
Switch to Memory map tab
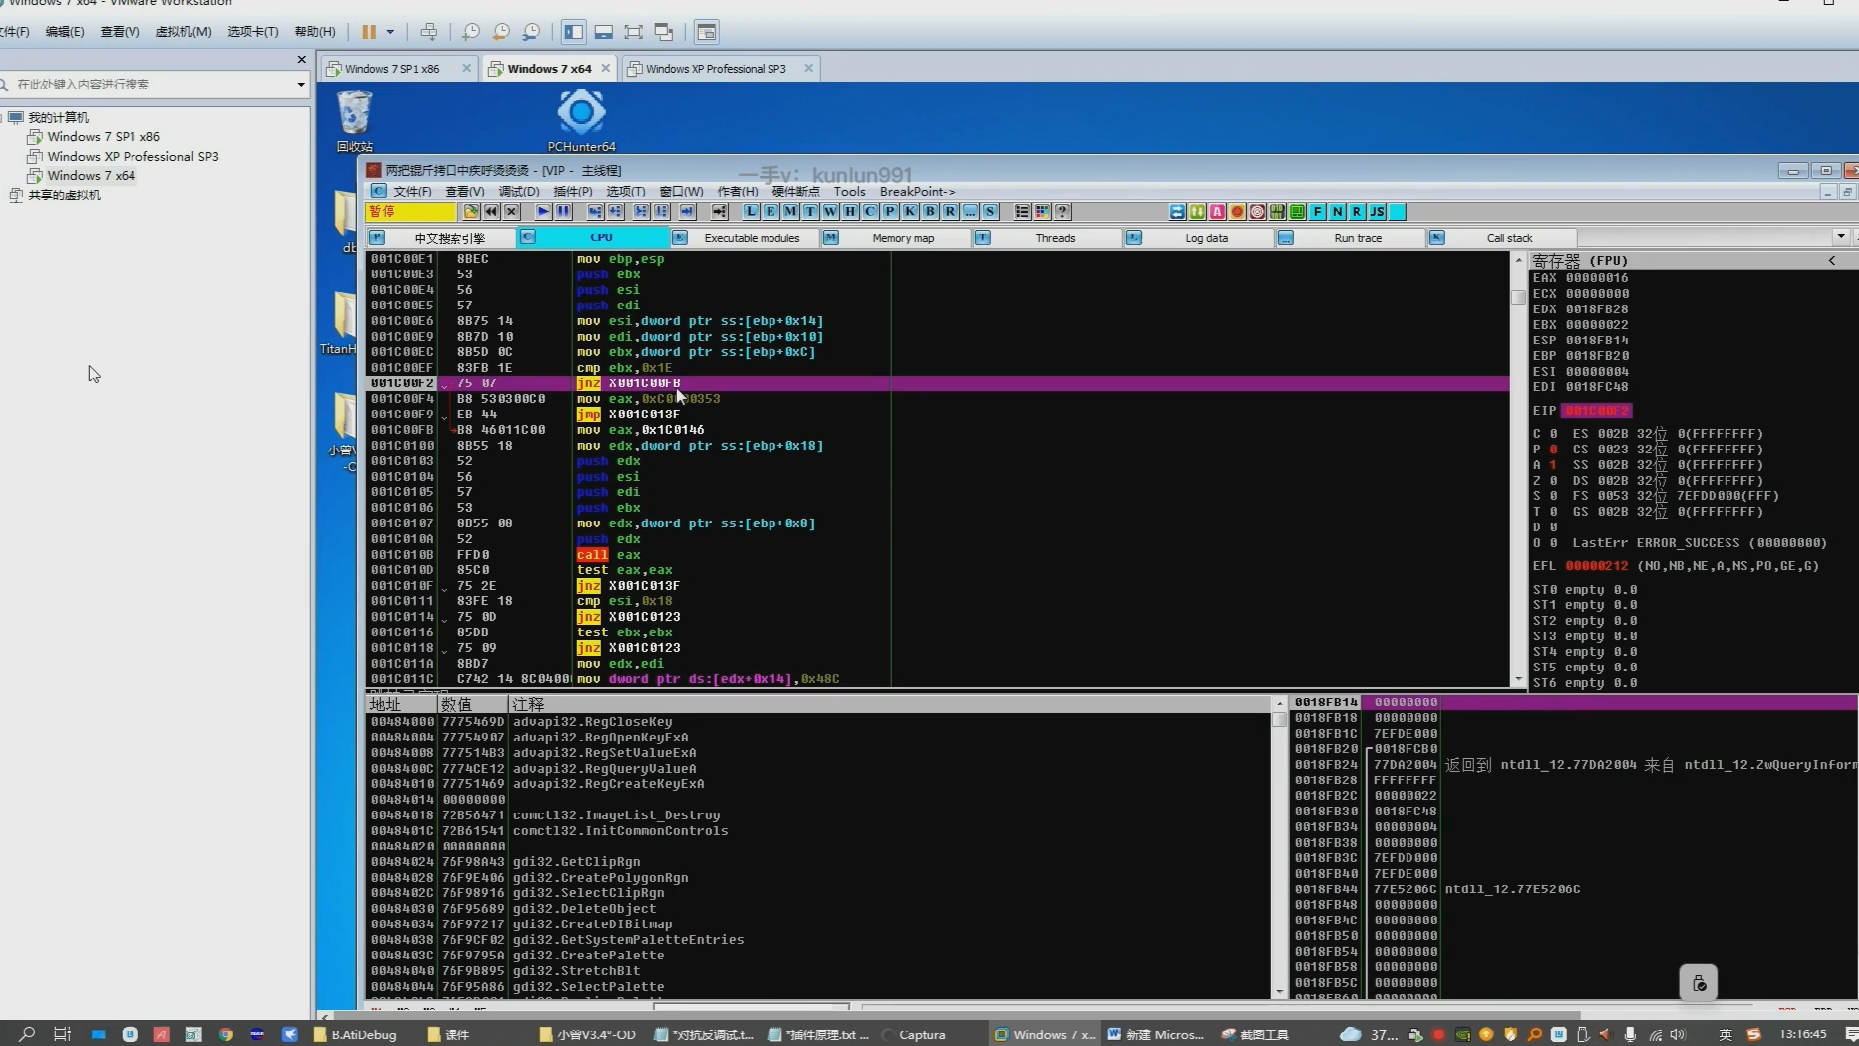(896, 238)
